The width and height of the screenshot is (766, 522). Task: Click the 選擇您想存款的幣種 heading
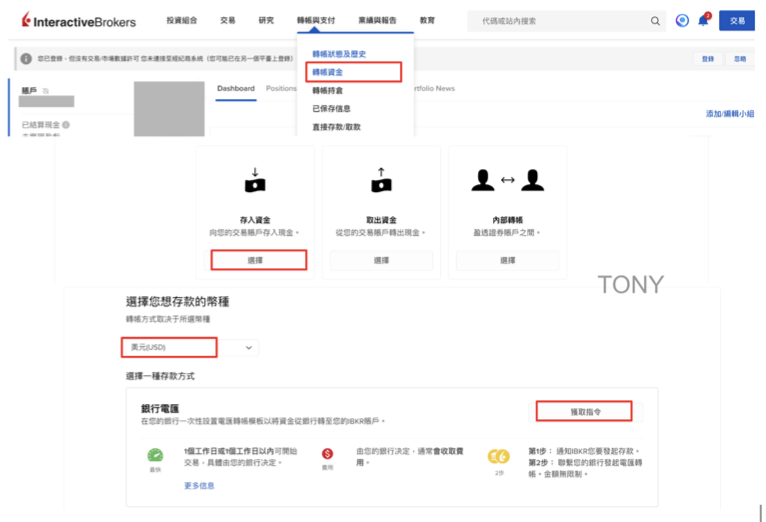coord(177,301)
